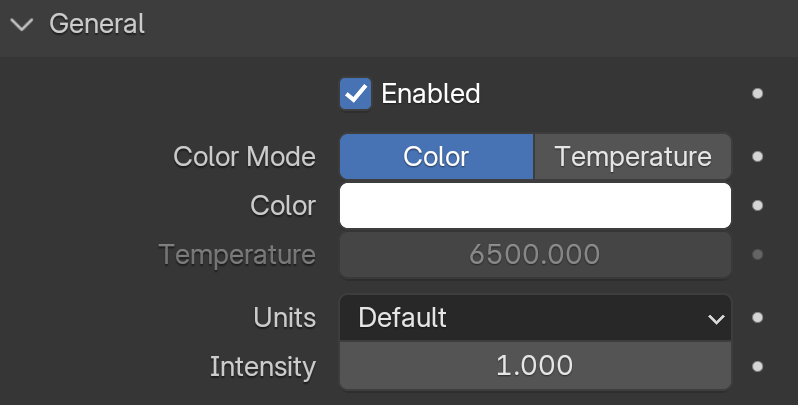The height and width of the screenshot is (405, 798).
Task: Click the animate dot beside Units
Action: click(757, 317)
